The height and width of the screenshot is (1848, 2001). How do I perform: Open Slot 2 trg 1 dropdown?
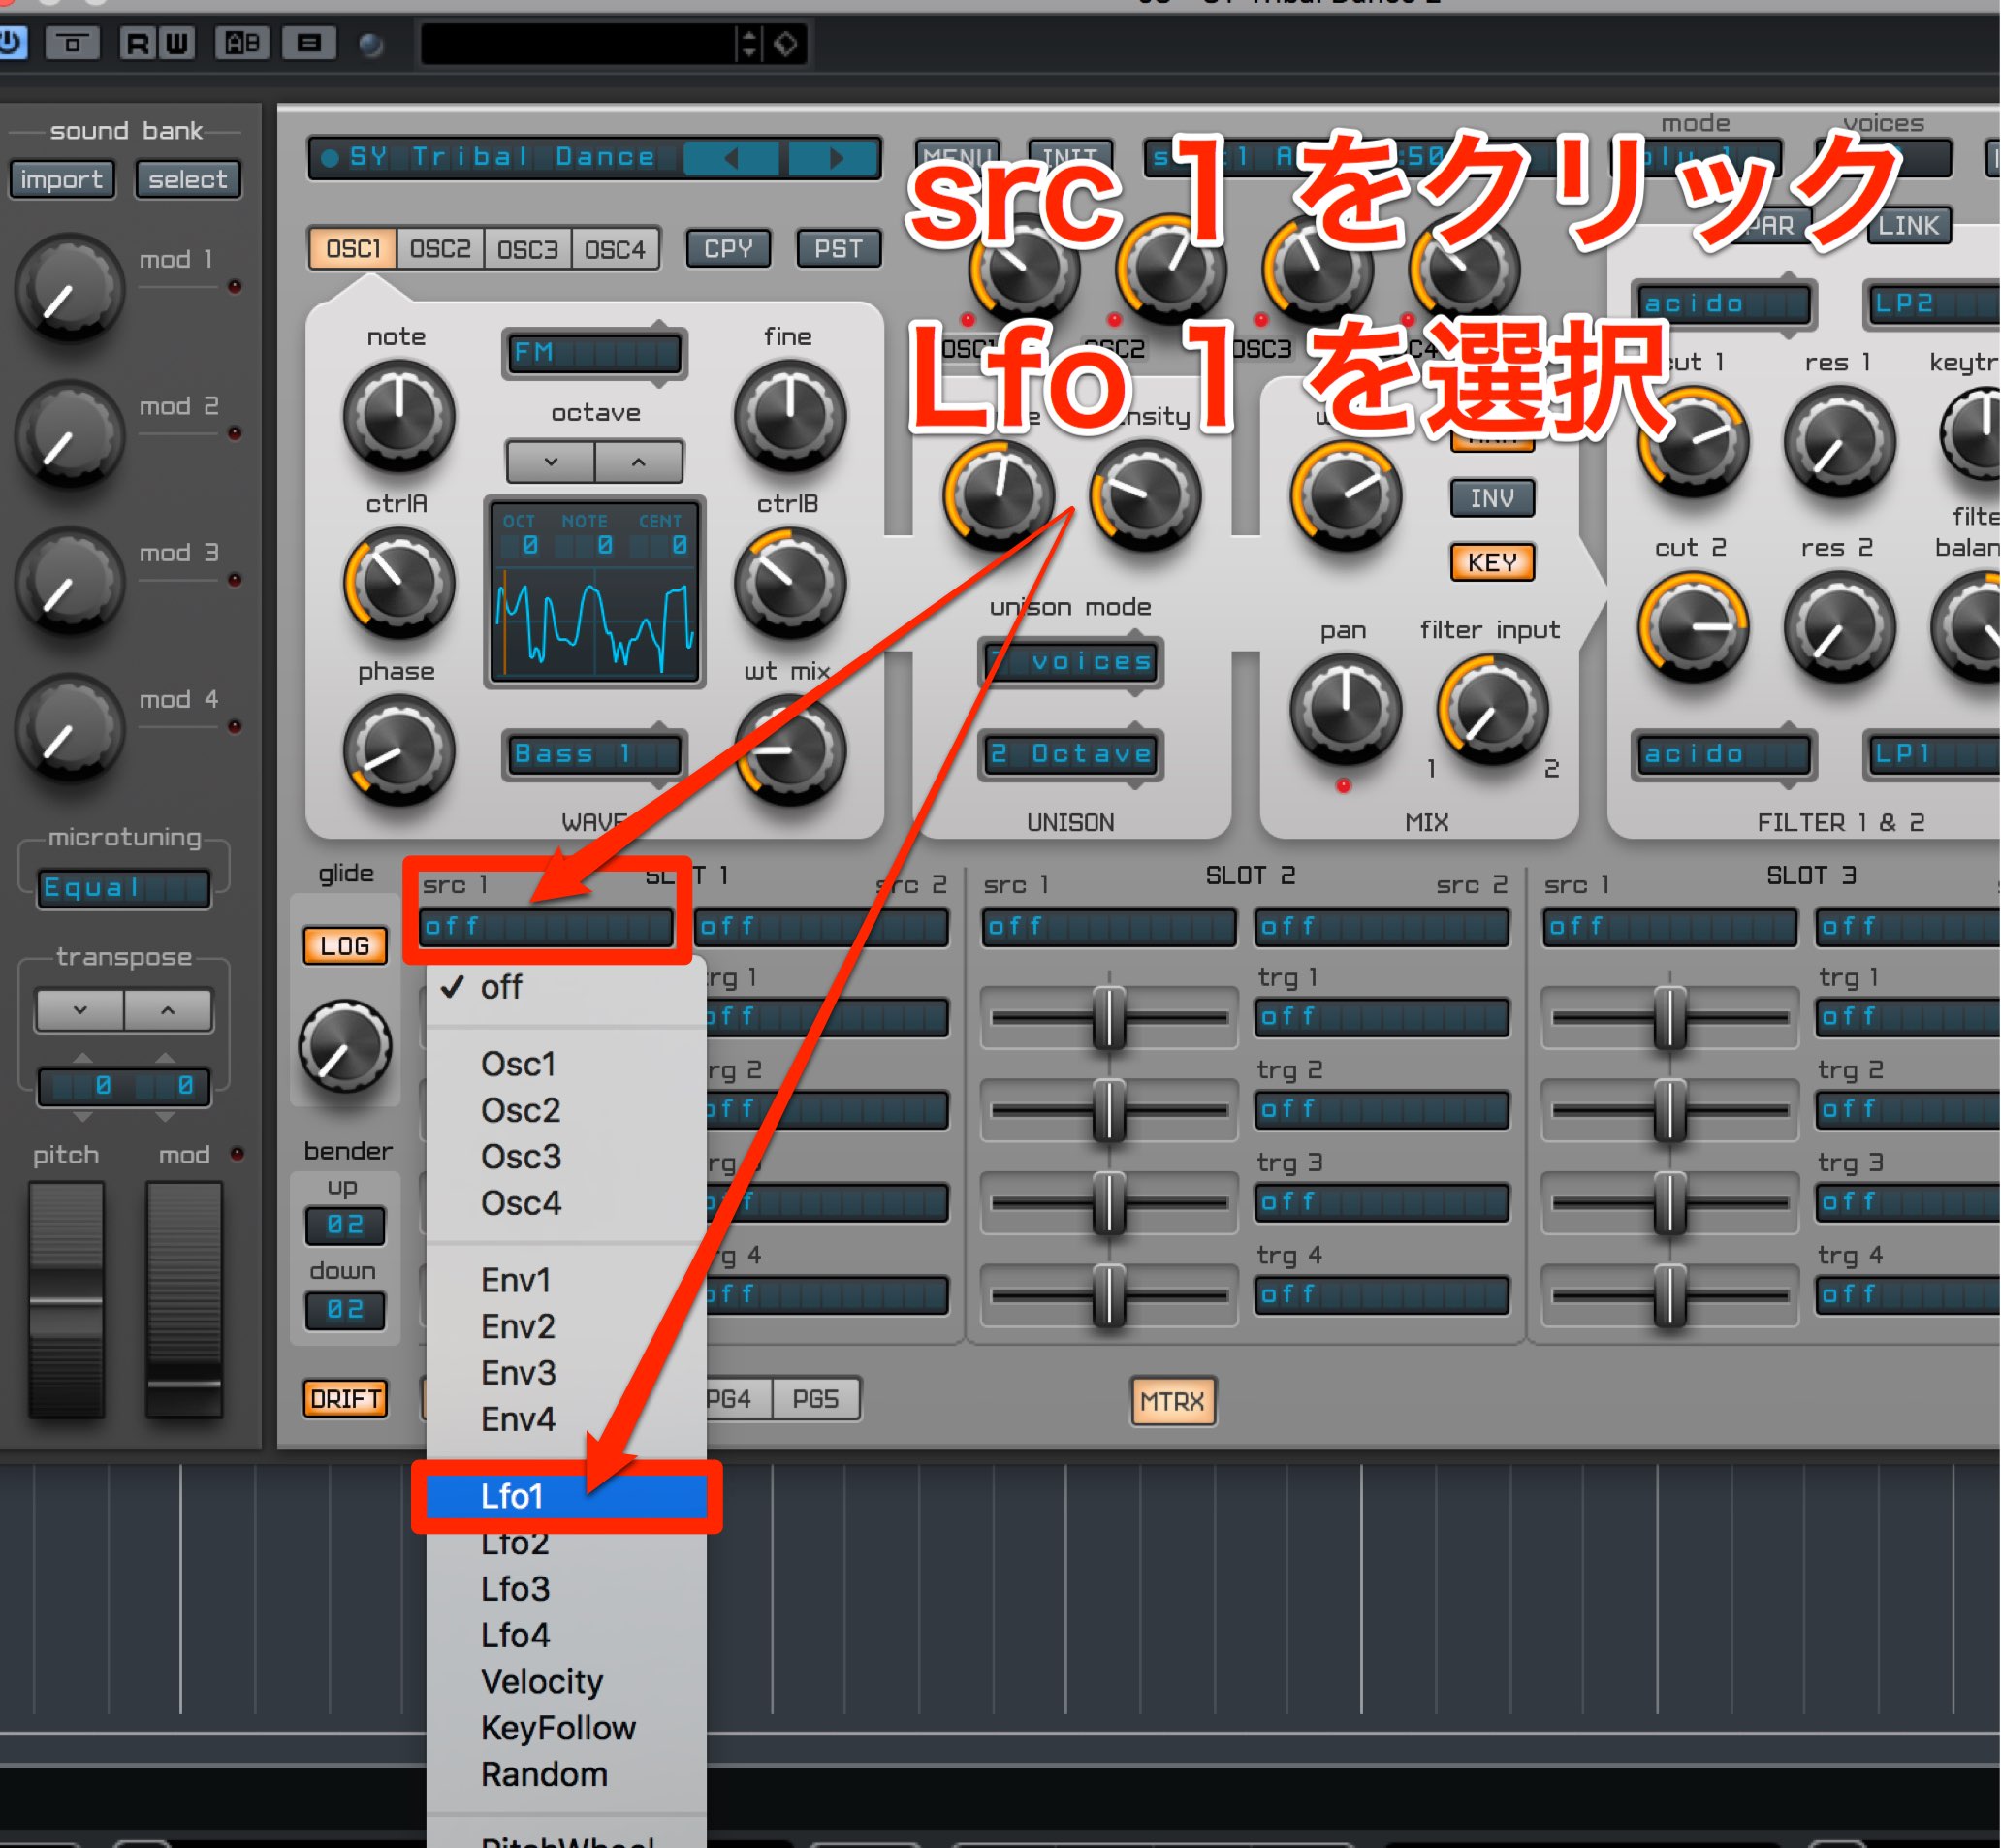[x=1382, y=1017]
